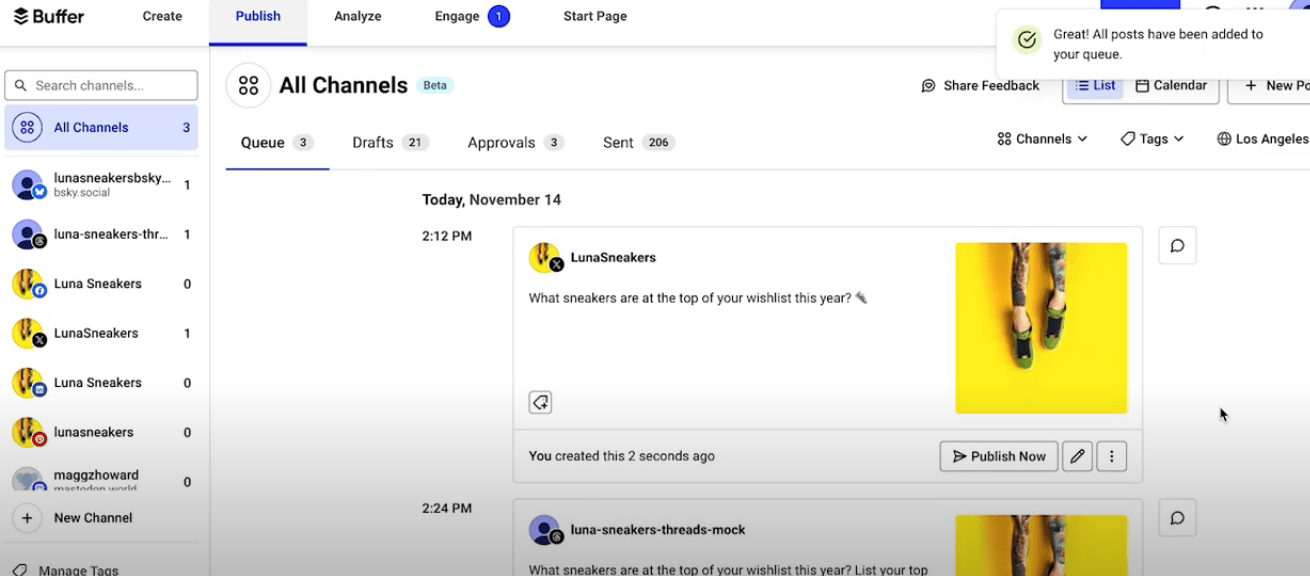Viewport: 1310px width, 576px height.
Task: Open comments on the 2:12 PM post
Action: click(x=1177, y=246)
